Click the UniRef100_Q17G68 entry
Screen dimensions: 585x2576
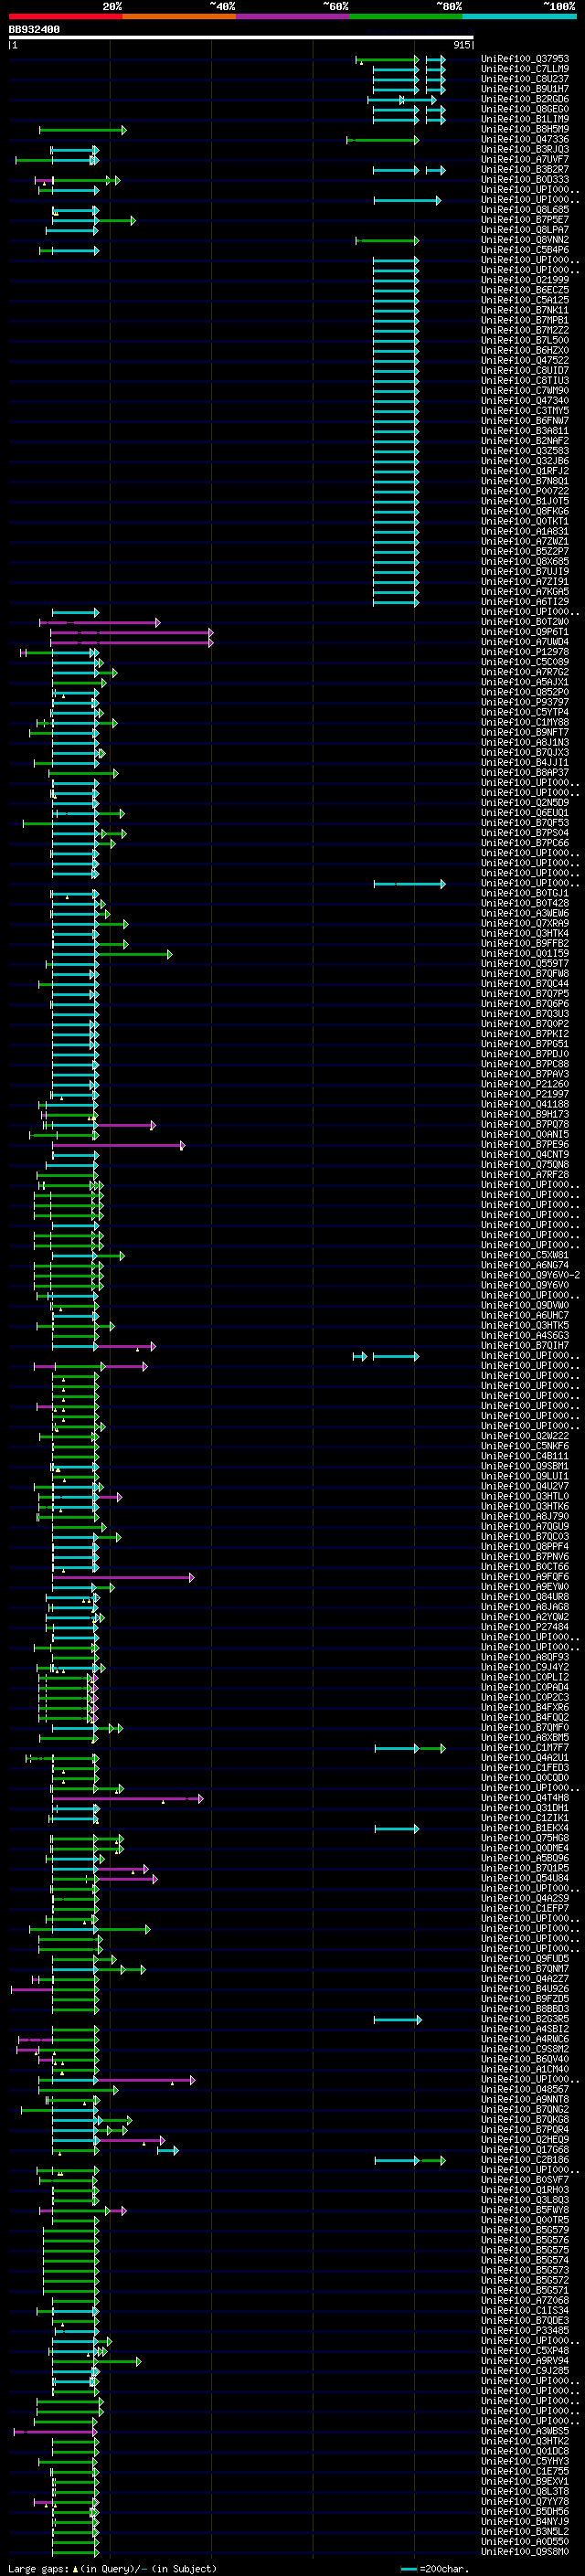(525, 2149)
